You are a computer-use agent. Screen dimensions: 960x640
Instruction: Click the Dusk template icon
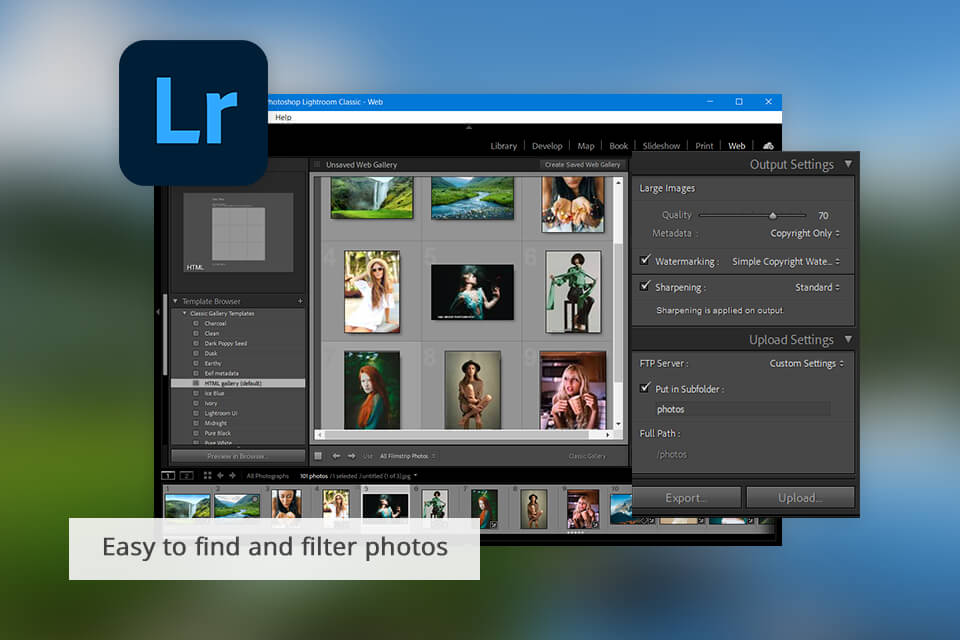196,353
